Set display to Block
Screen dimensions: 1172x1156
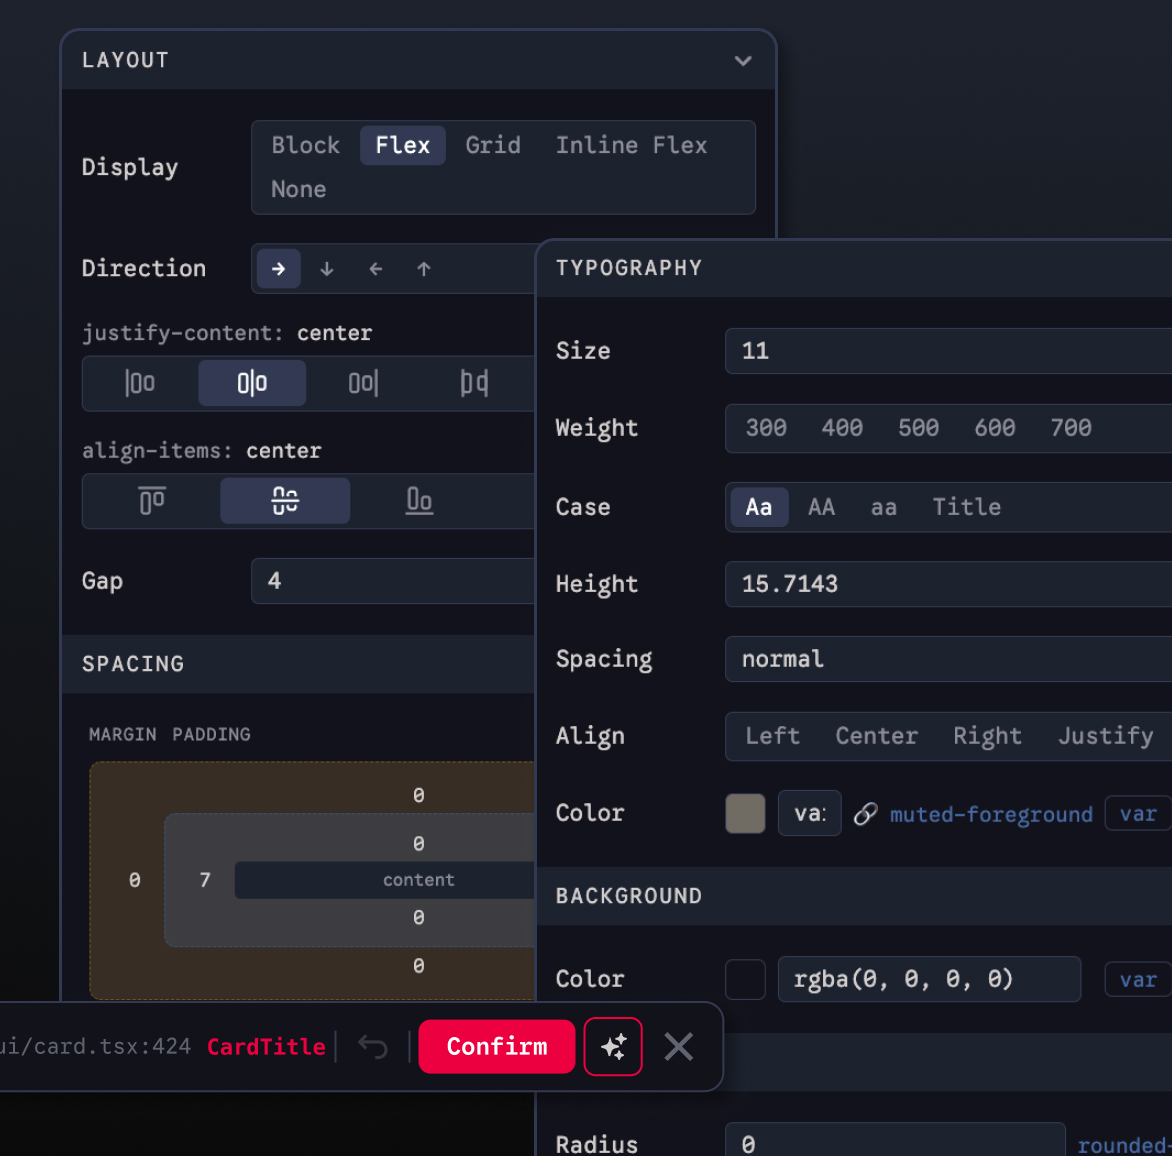(305, 145)
